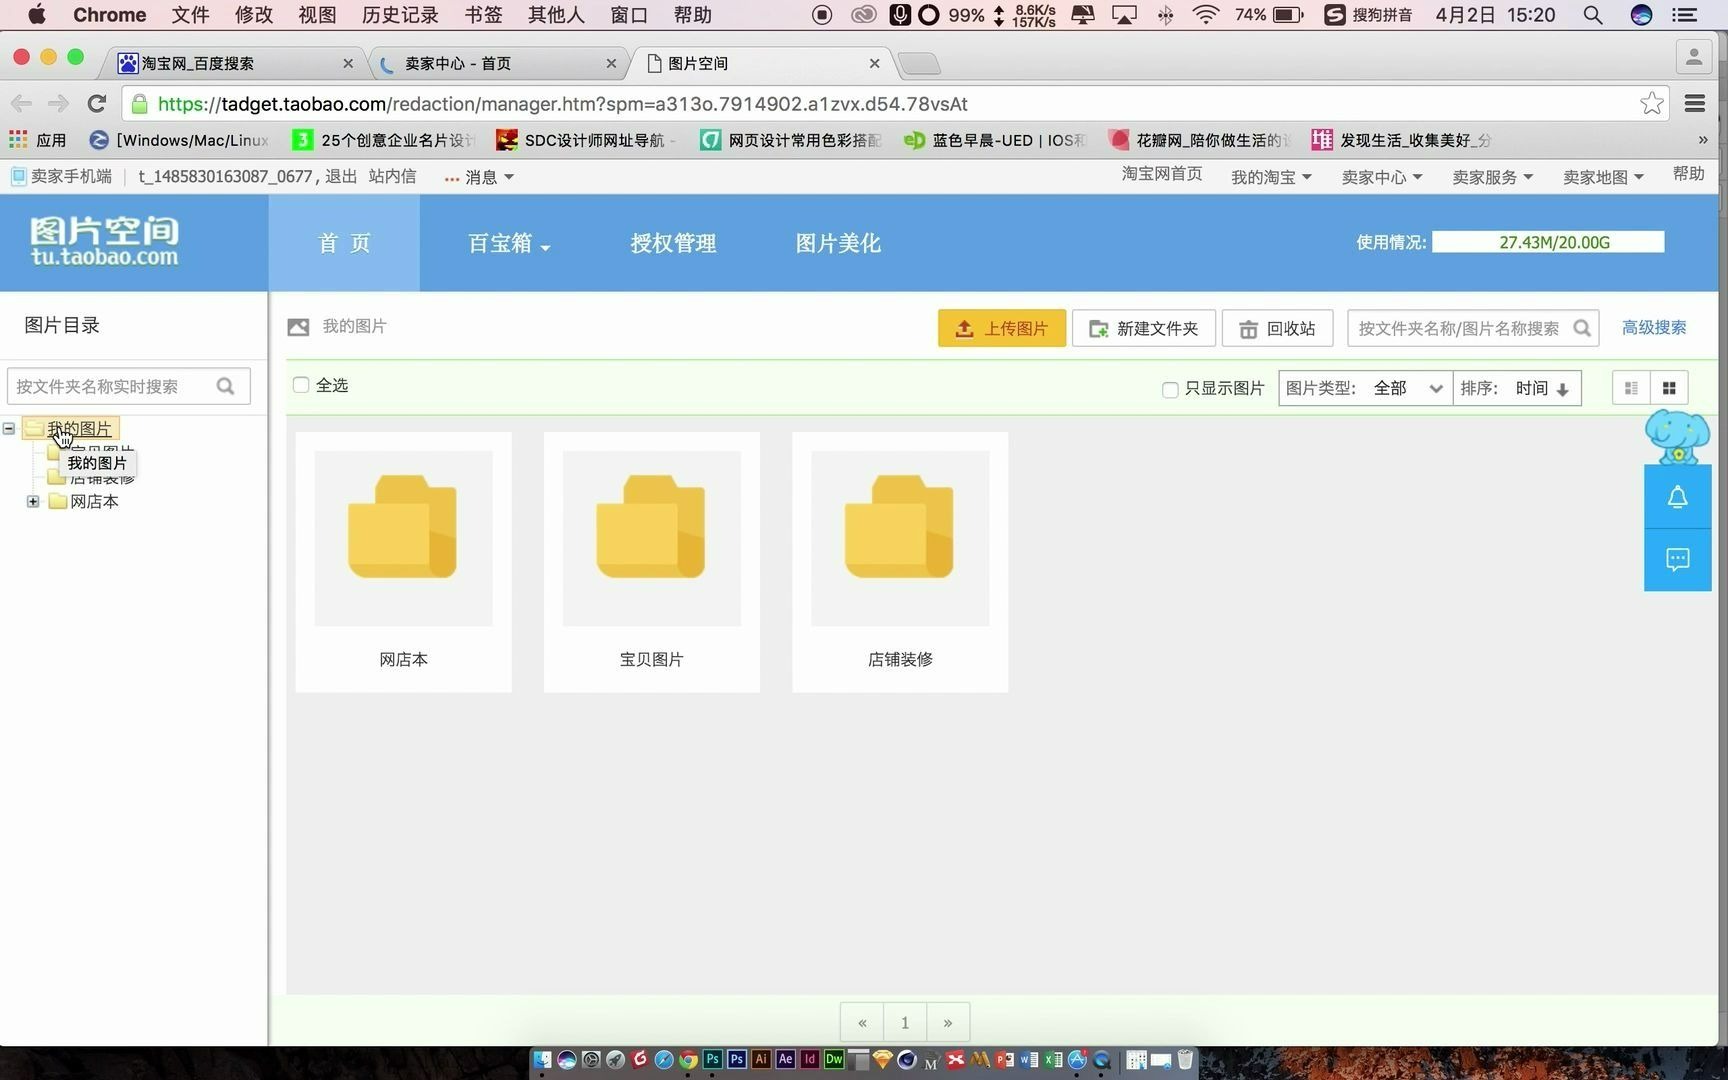Open the Apps (应用) bookmark shortcut
This screenshot has height=1080, width=1728.
pyautogui.click(x=37, y=140)
